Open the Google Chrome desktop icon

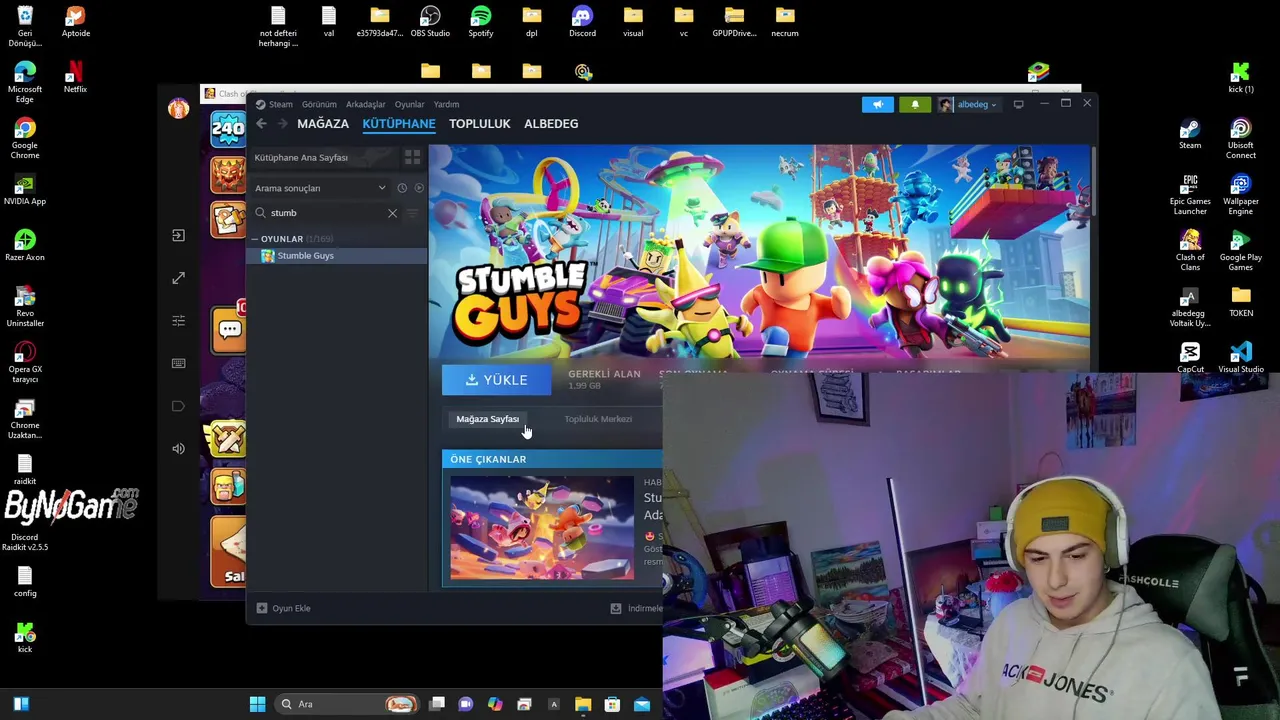pyautogui.click(x=25, y=139)
